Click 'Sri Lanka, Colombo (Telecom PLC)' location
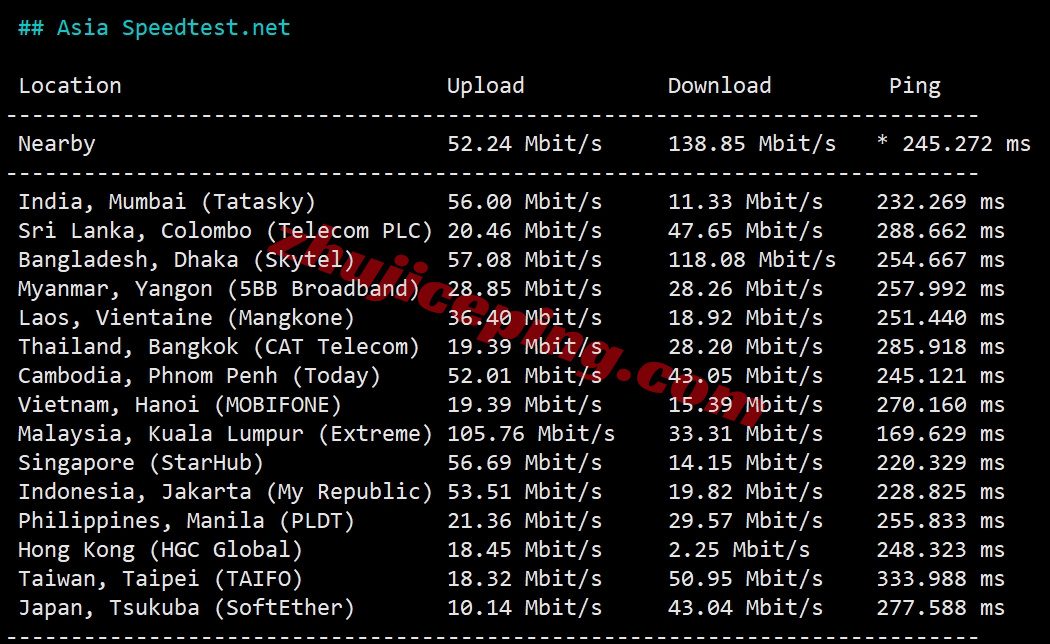This screenshot has height=644, width=1050. tap(226, 231)
